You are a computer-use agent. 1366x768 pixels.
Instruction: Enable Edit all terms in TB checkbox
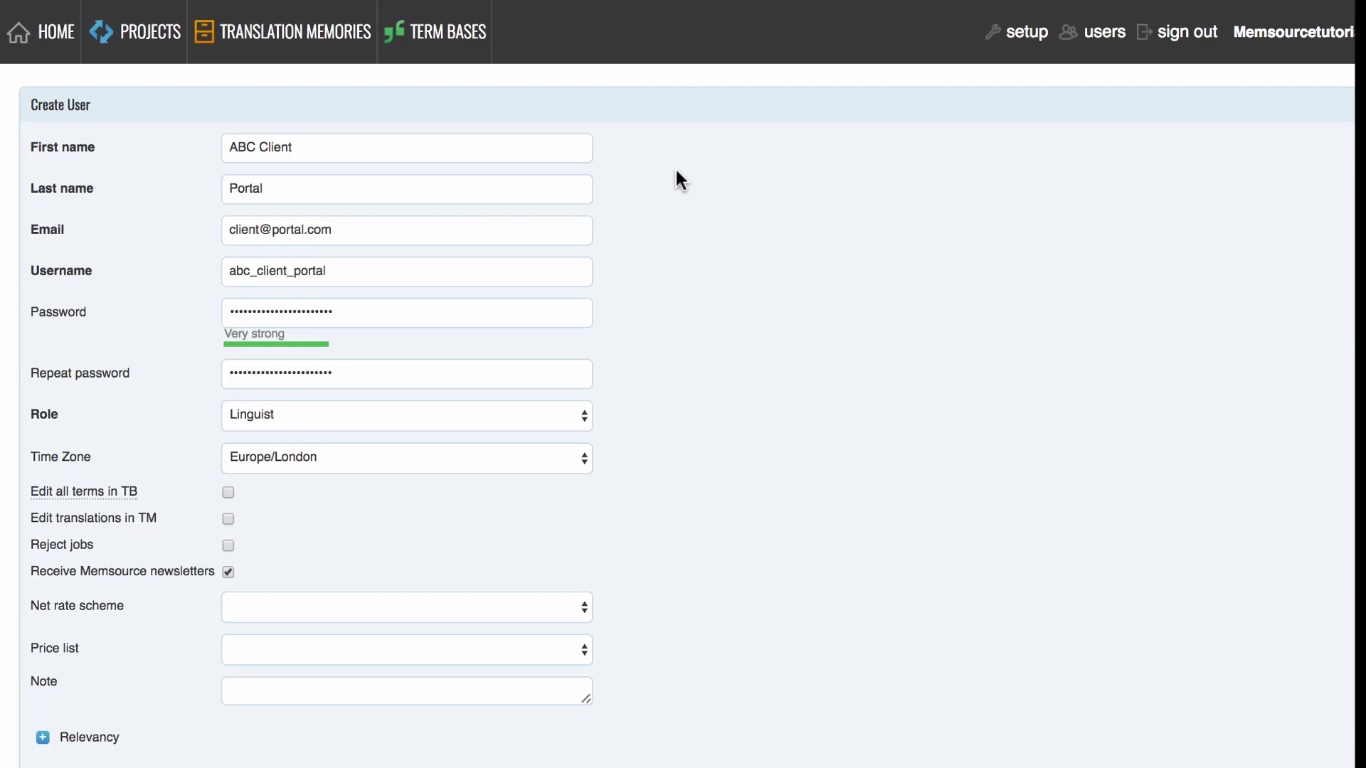point(228,492)
